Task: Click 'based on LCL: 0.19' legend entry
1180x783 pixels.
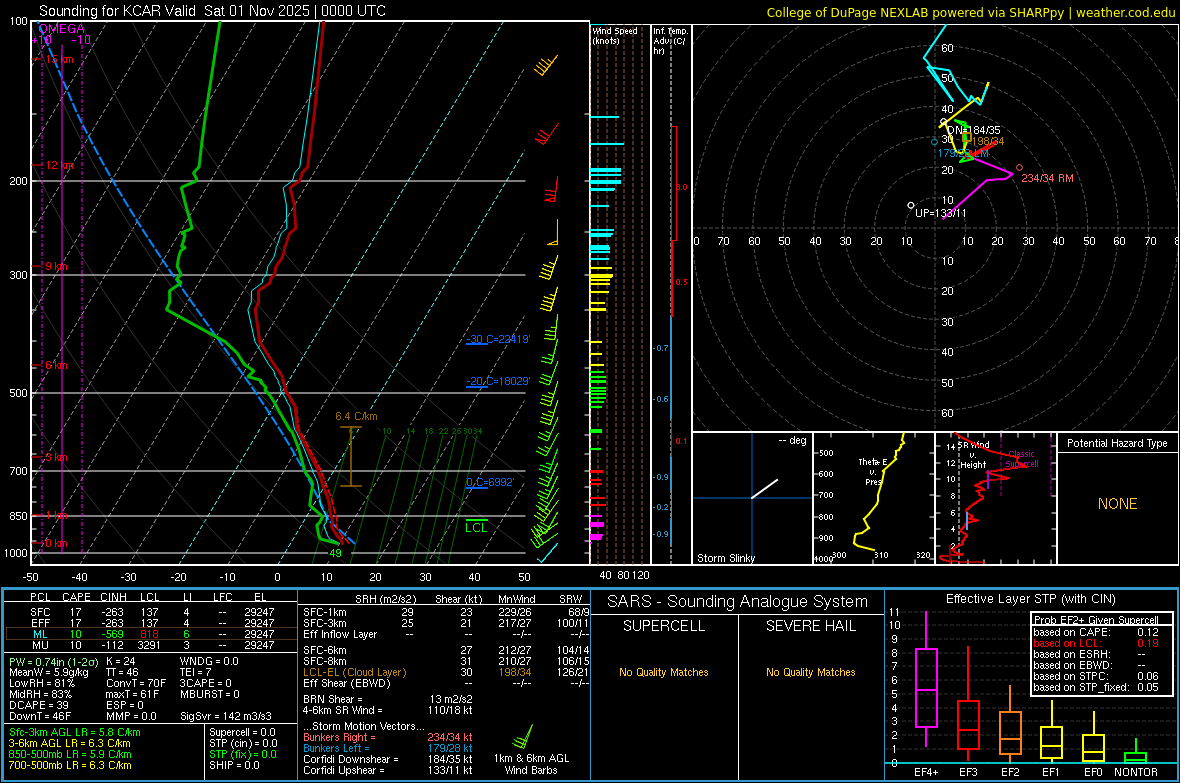Action: (x=1096, y=643)
